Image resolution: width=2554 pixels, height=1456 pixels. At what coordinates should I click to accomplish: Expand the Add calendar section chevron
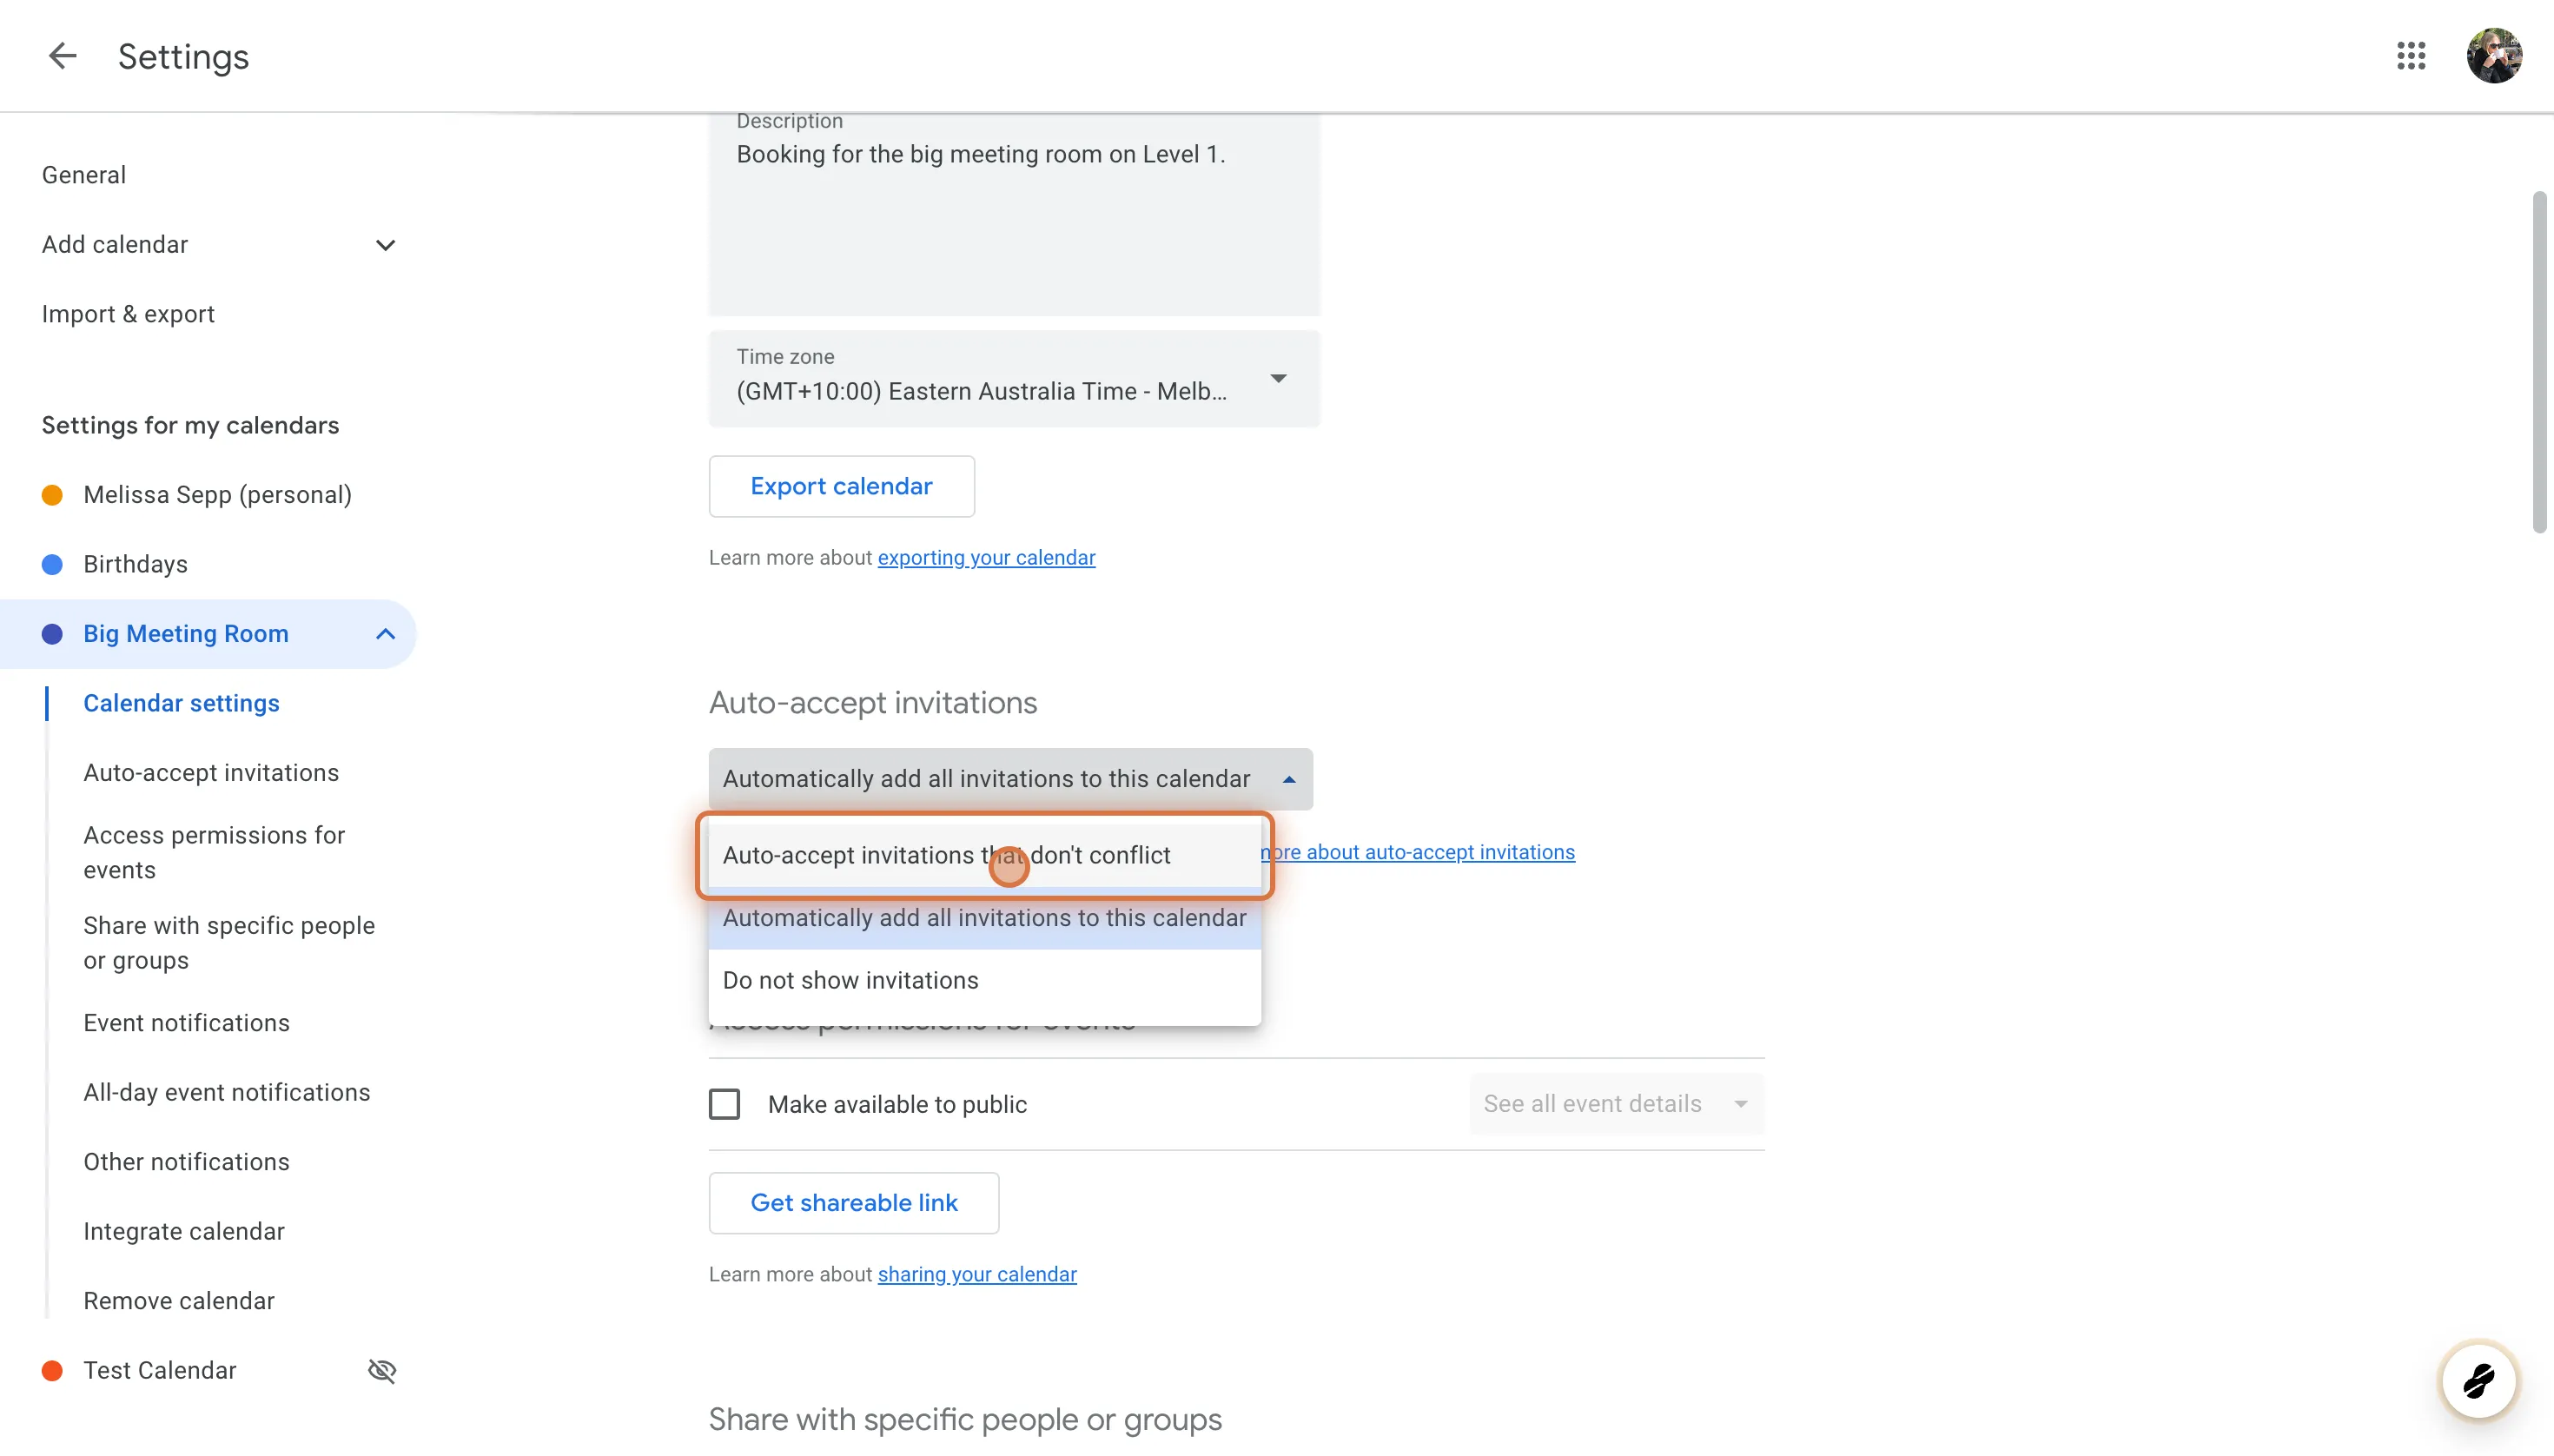(x=385, y=245)
